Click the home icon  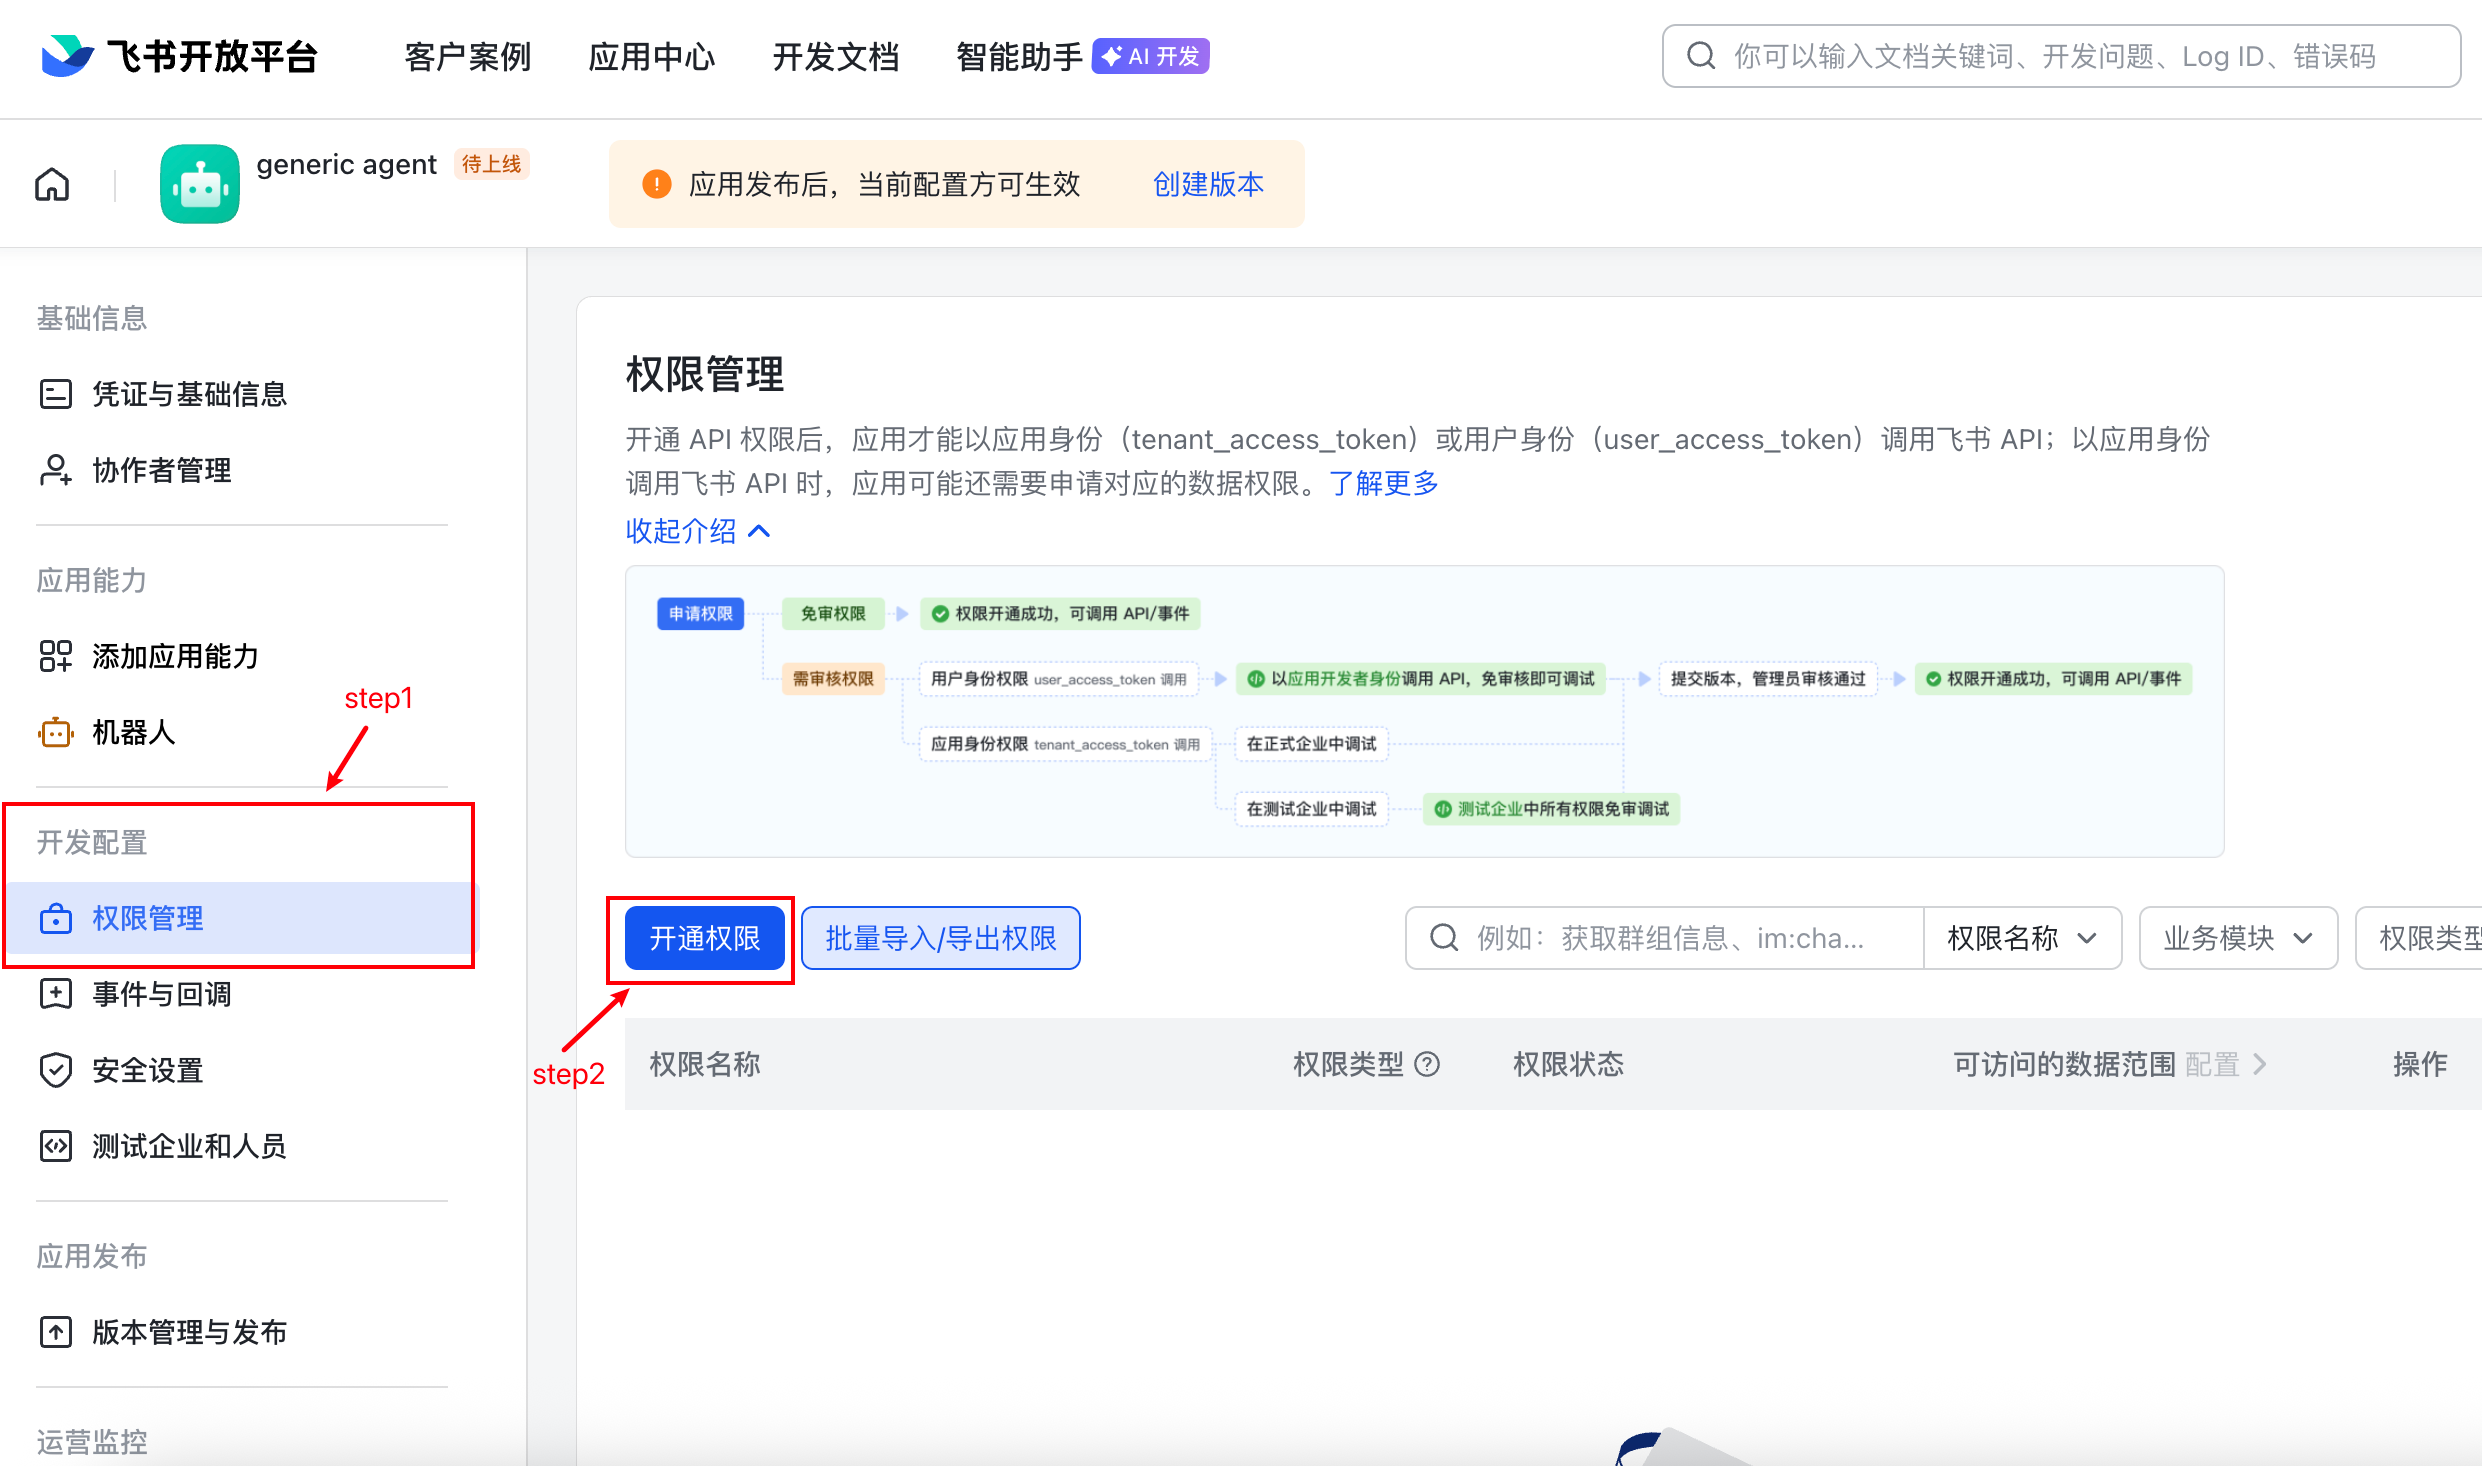(x=52, y=185)
